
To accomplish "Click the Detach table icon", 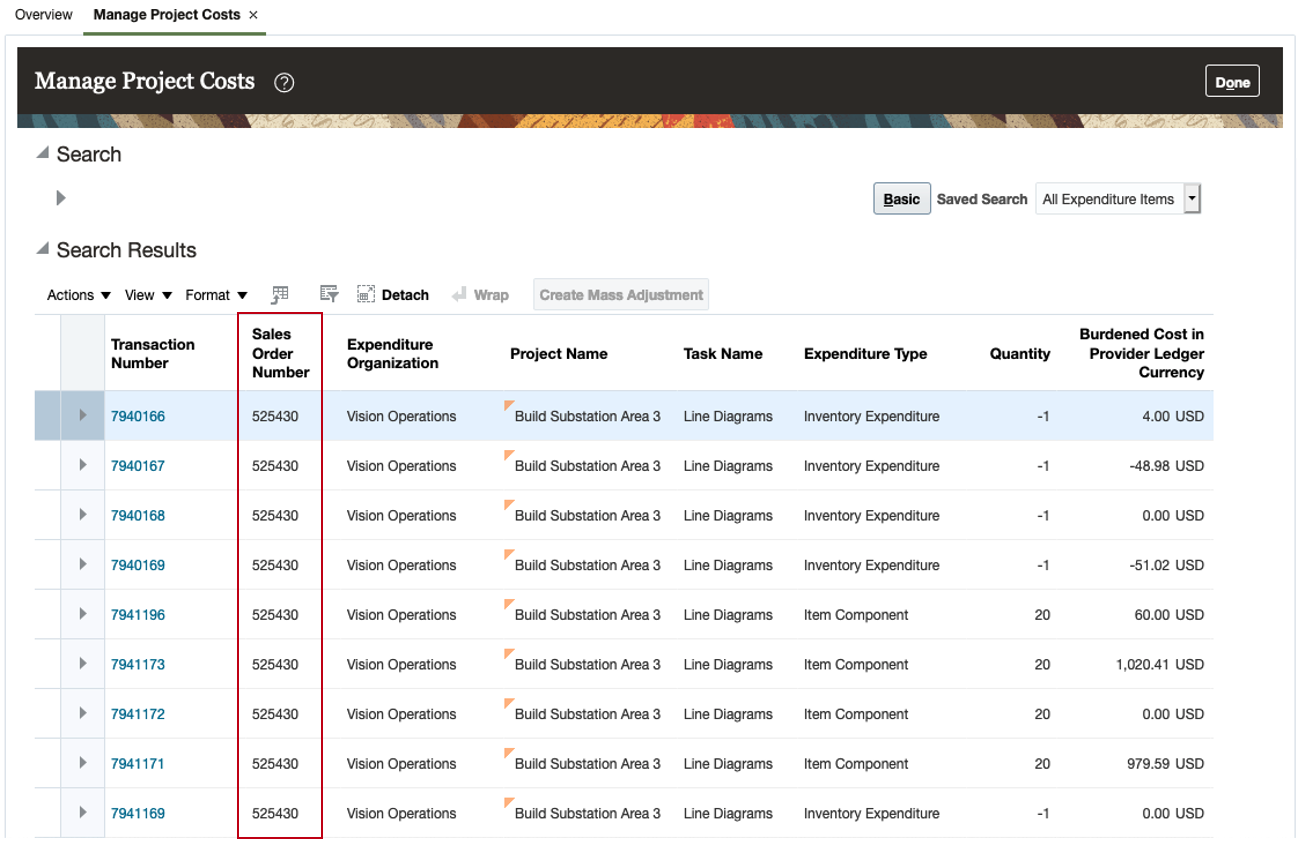I will pyautogui.click(x=366, y=294).
